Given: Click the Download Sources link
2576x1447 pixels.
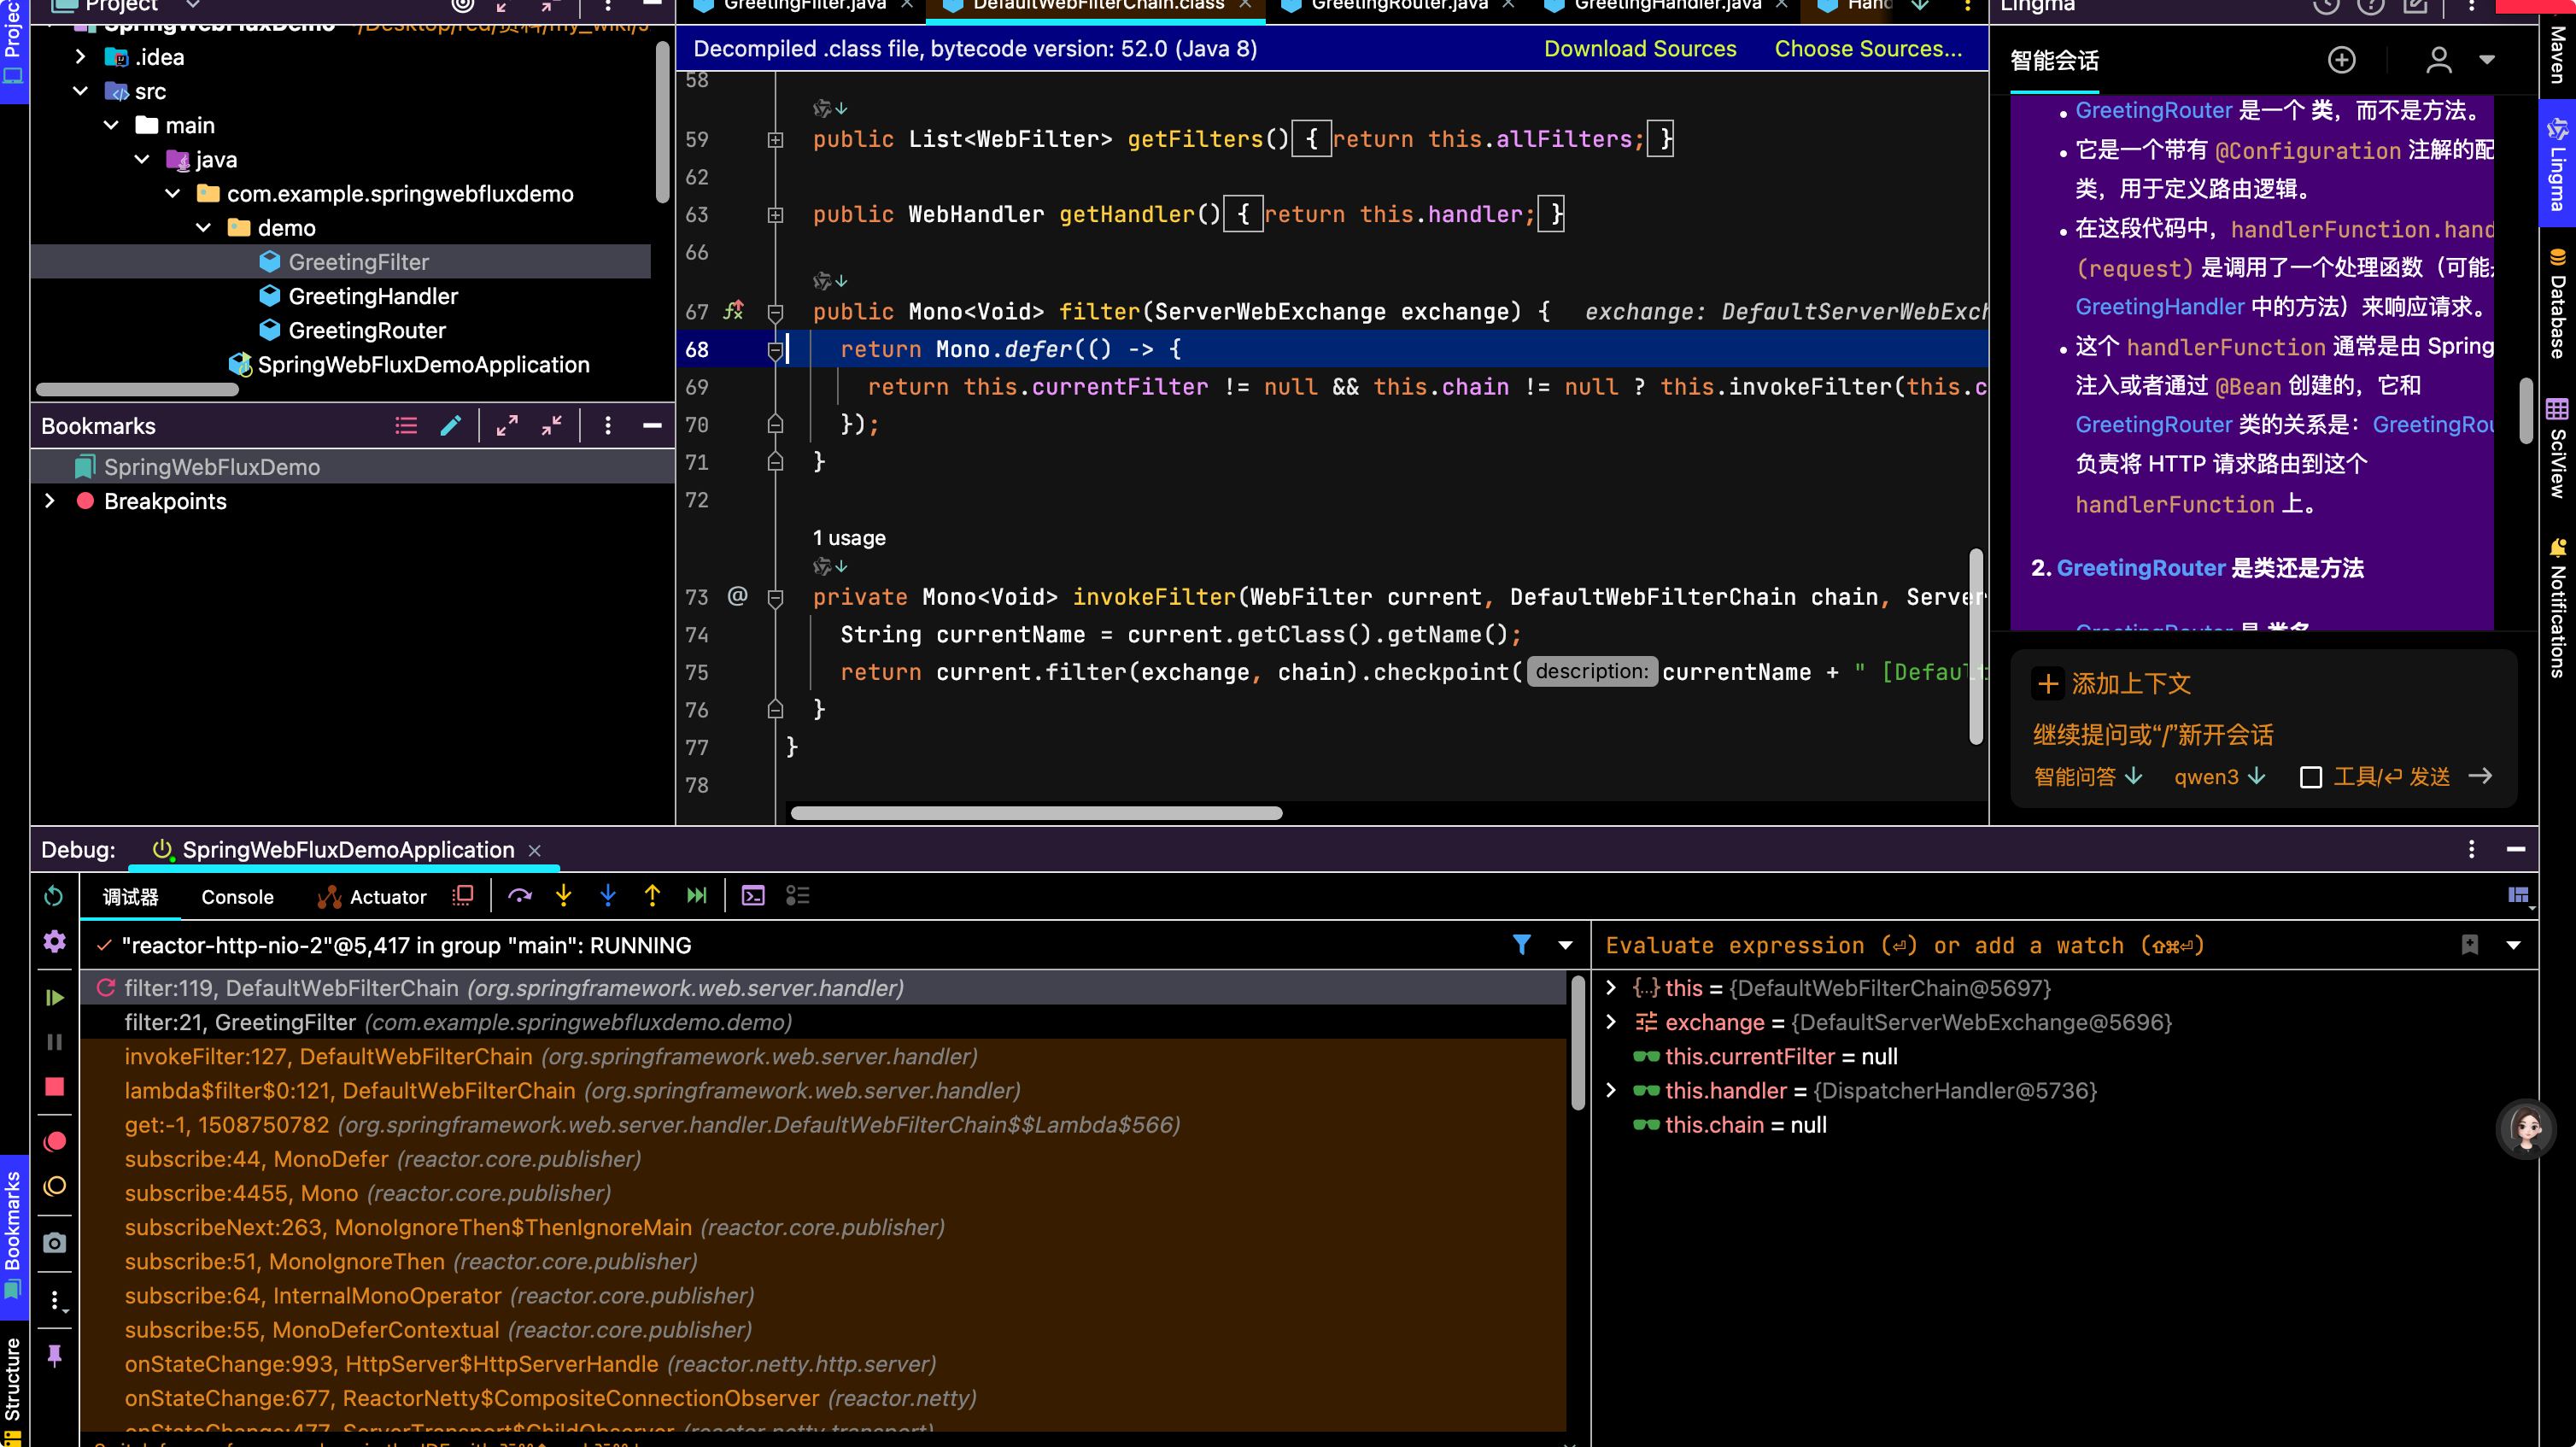Looking at the screenshot, I should click(x=1640, y=49).
